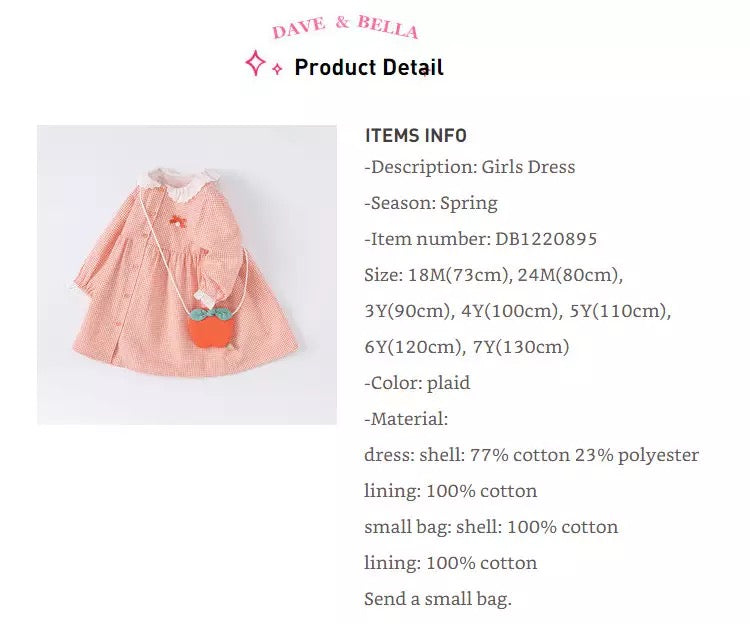The image size is (750, 624).
Task: Click the Season: Spring line
Action: [x=431, y=203]
